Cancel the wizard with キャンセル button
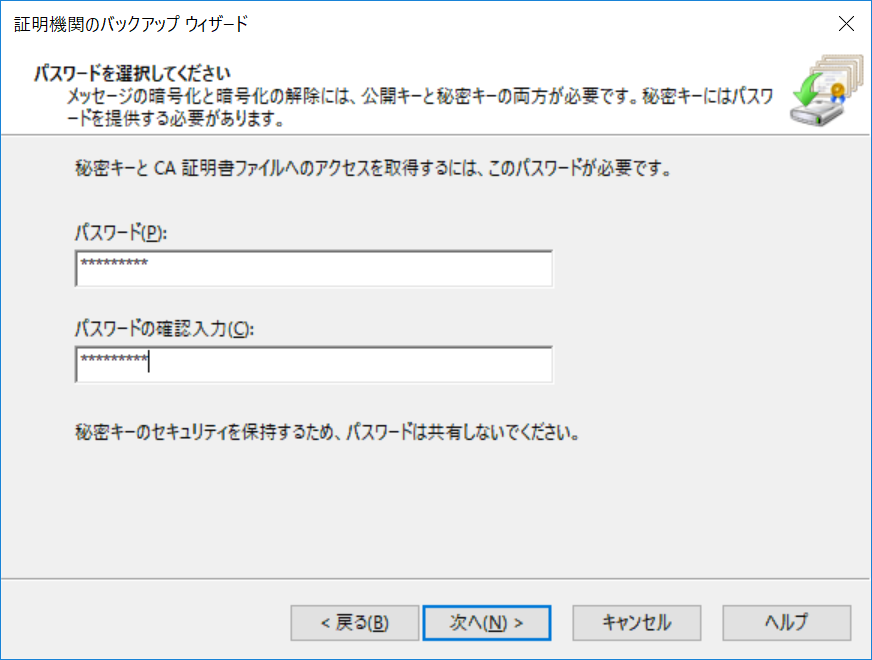The height and width of the screenshot is (660, 872). [637, 623]
